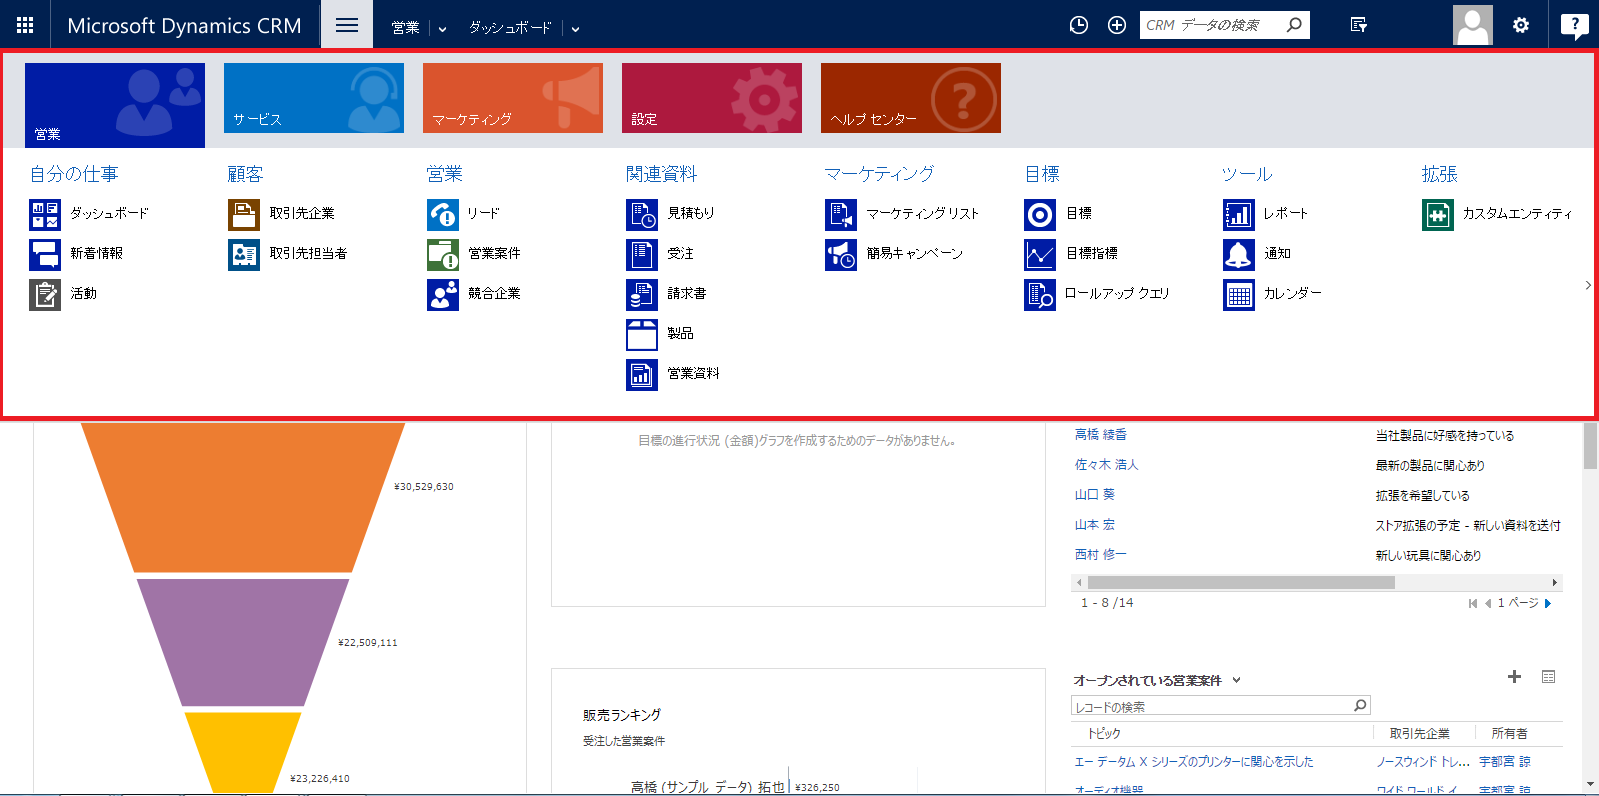Select the 営業 module tile
The width and height of the screenshot is (1599, 796).
click(x=115, y=105)
